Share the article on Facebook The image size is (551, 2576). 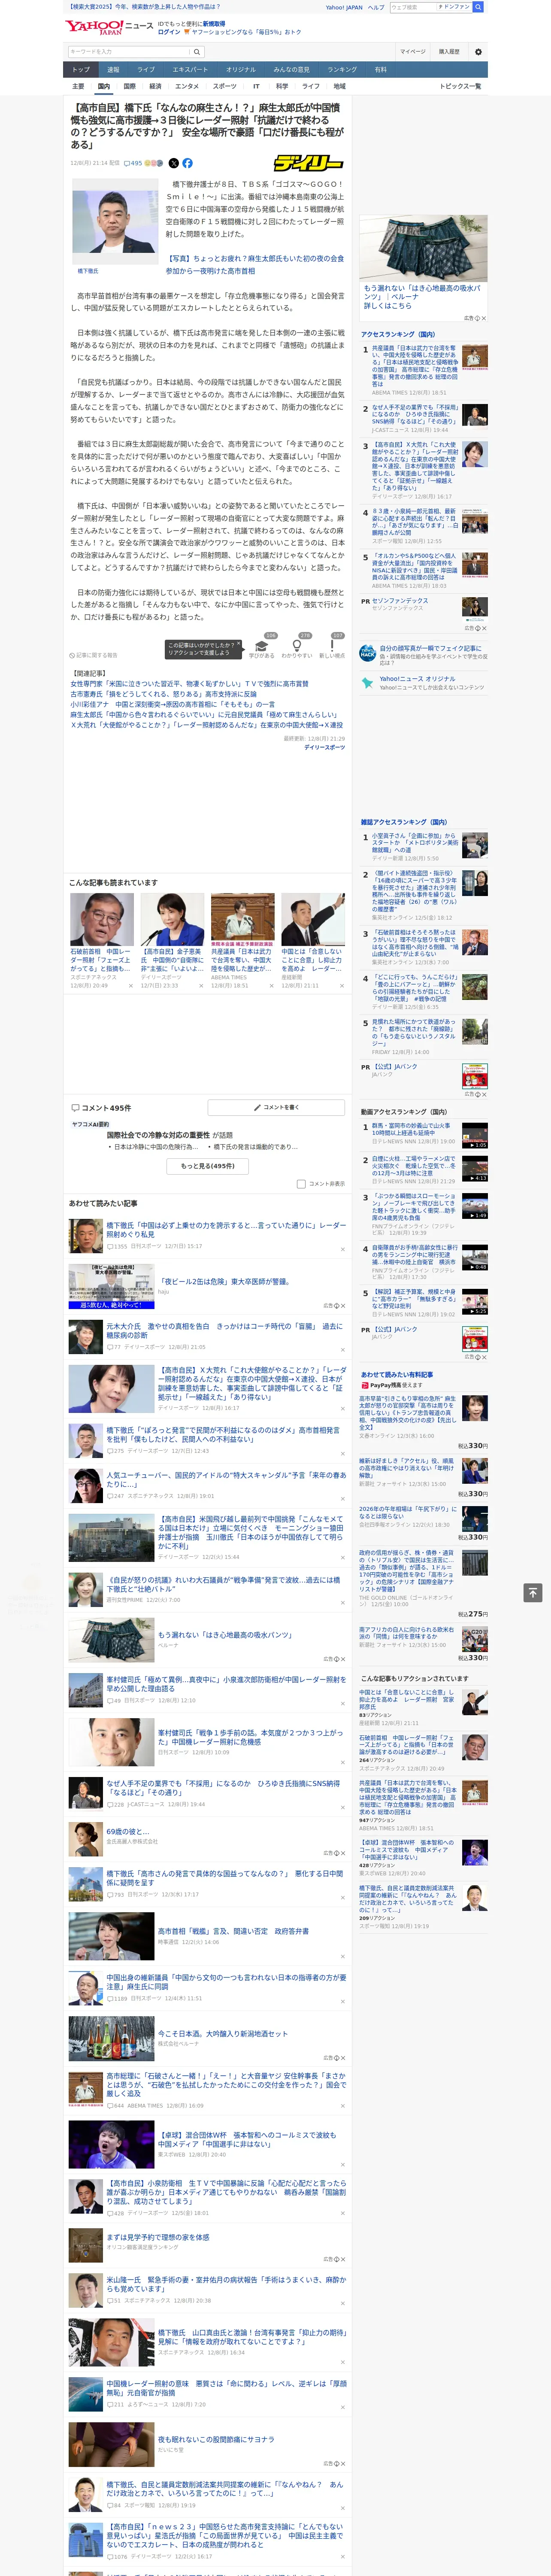187,163
